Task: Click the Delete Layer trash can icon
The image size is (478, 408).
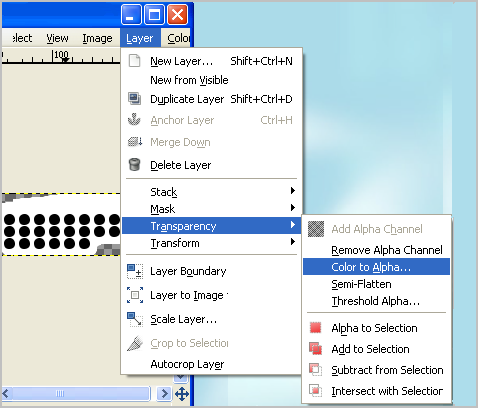Action: [134, 165]
